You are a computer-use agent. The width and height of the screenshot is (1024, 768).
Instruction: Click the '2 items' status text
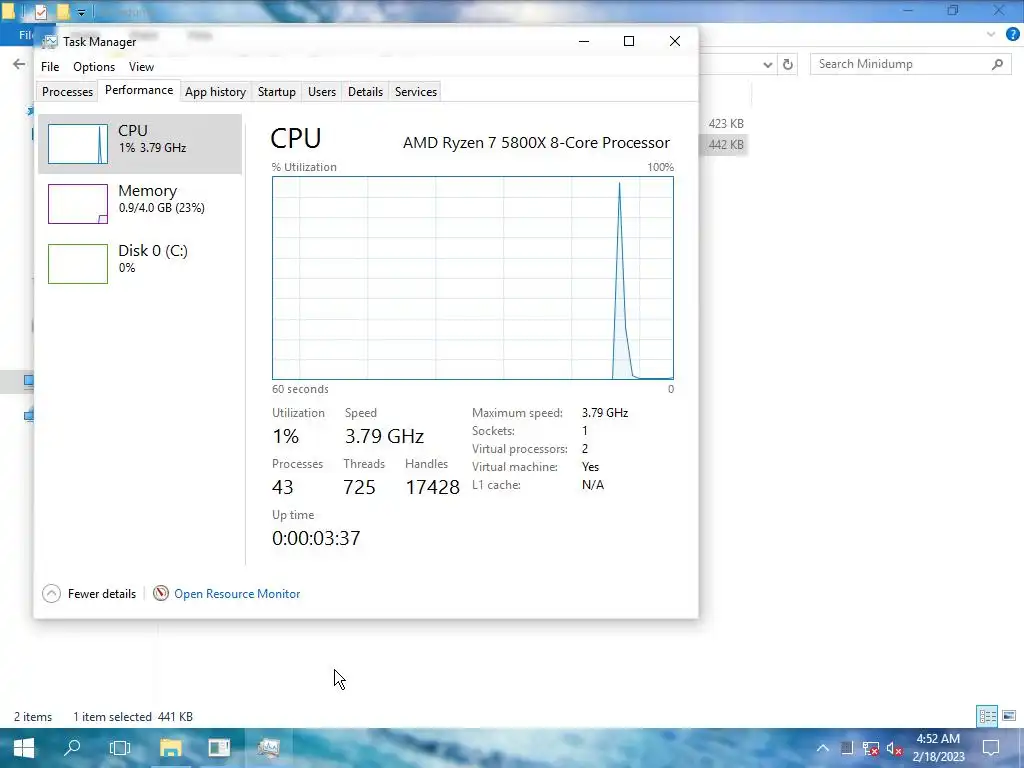coord(33,716)
